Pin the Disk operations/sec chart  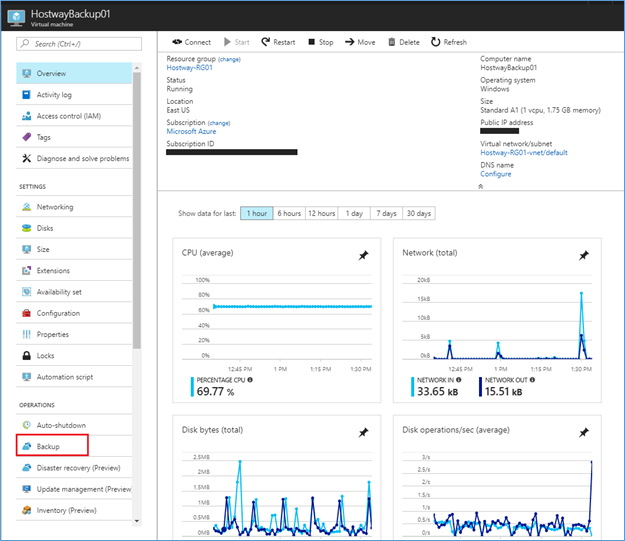coord(584,432)
